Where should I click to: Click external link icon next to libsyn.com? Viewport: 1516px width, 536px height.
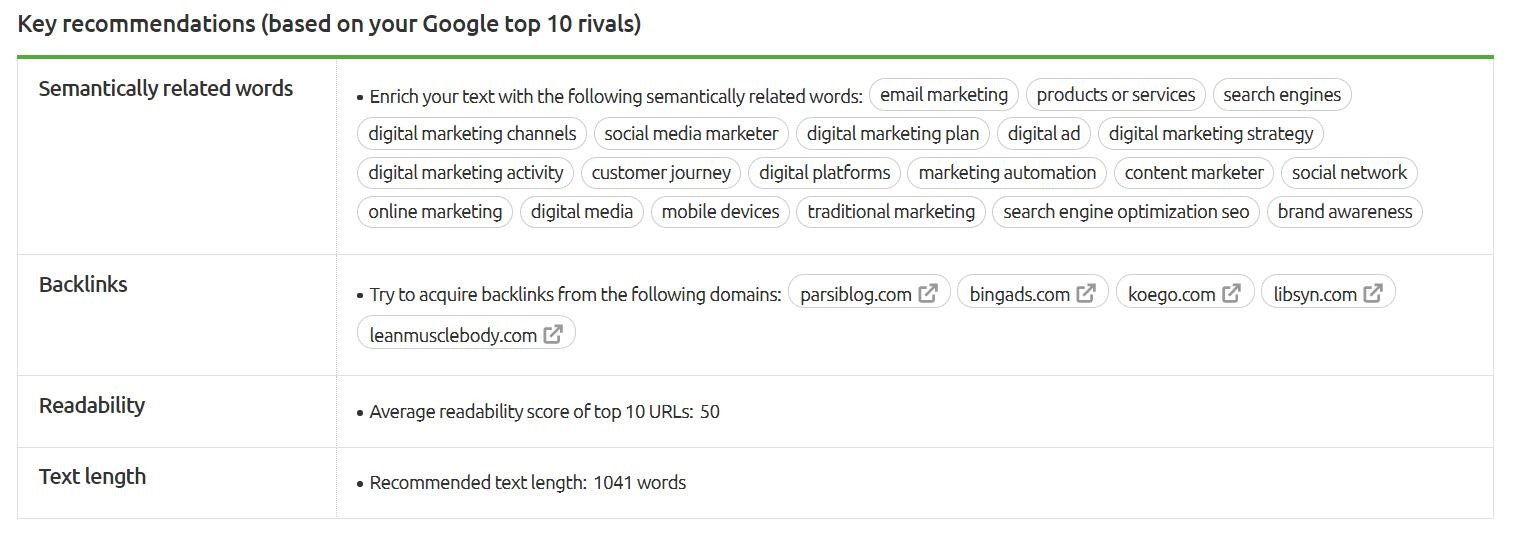[1373, 293]
